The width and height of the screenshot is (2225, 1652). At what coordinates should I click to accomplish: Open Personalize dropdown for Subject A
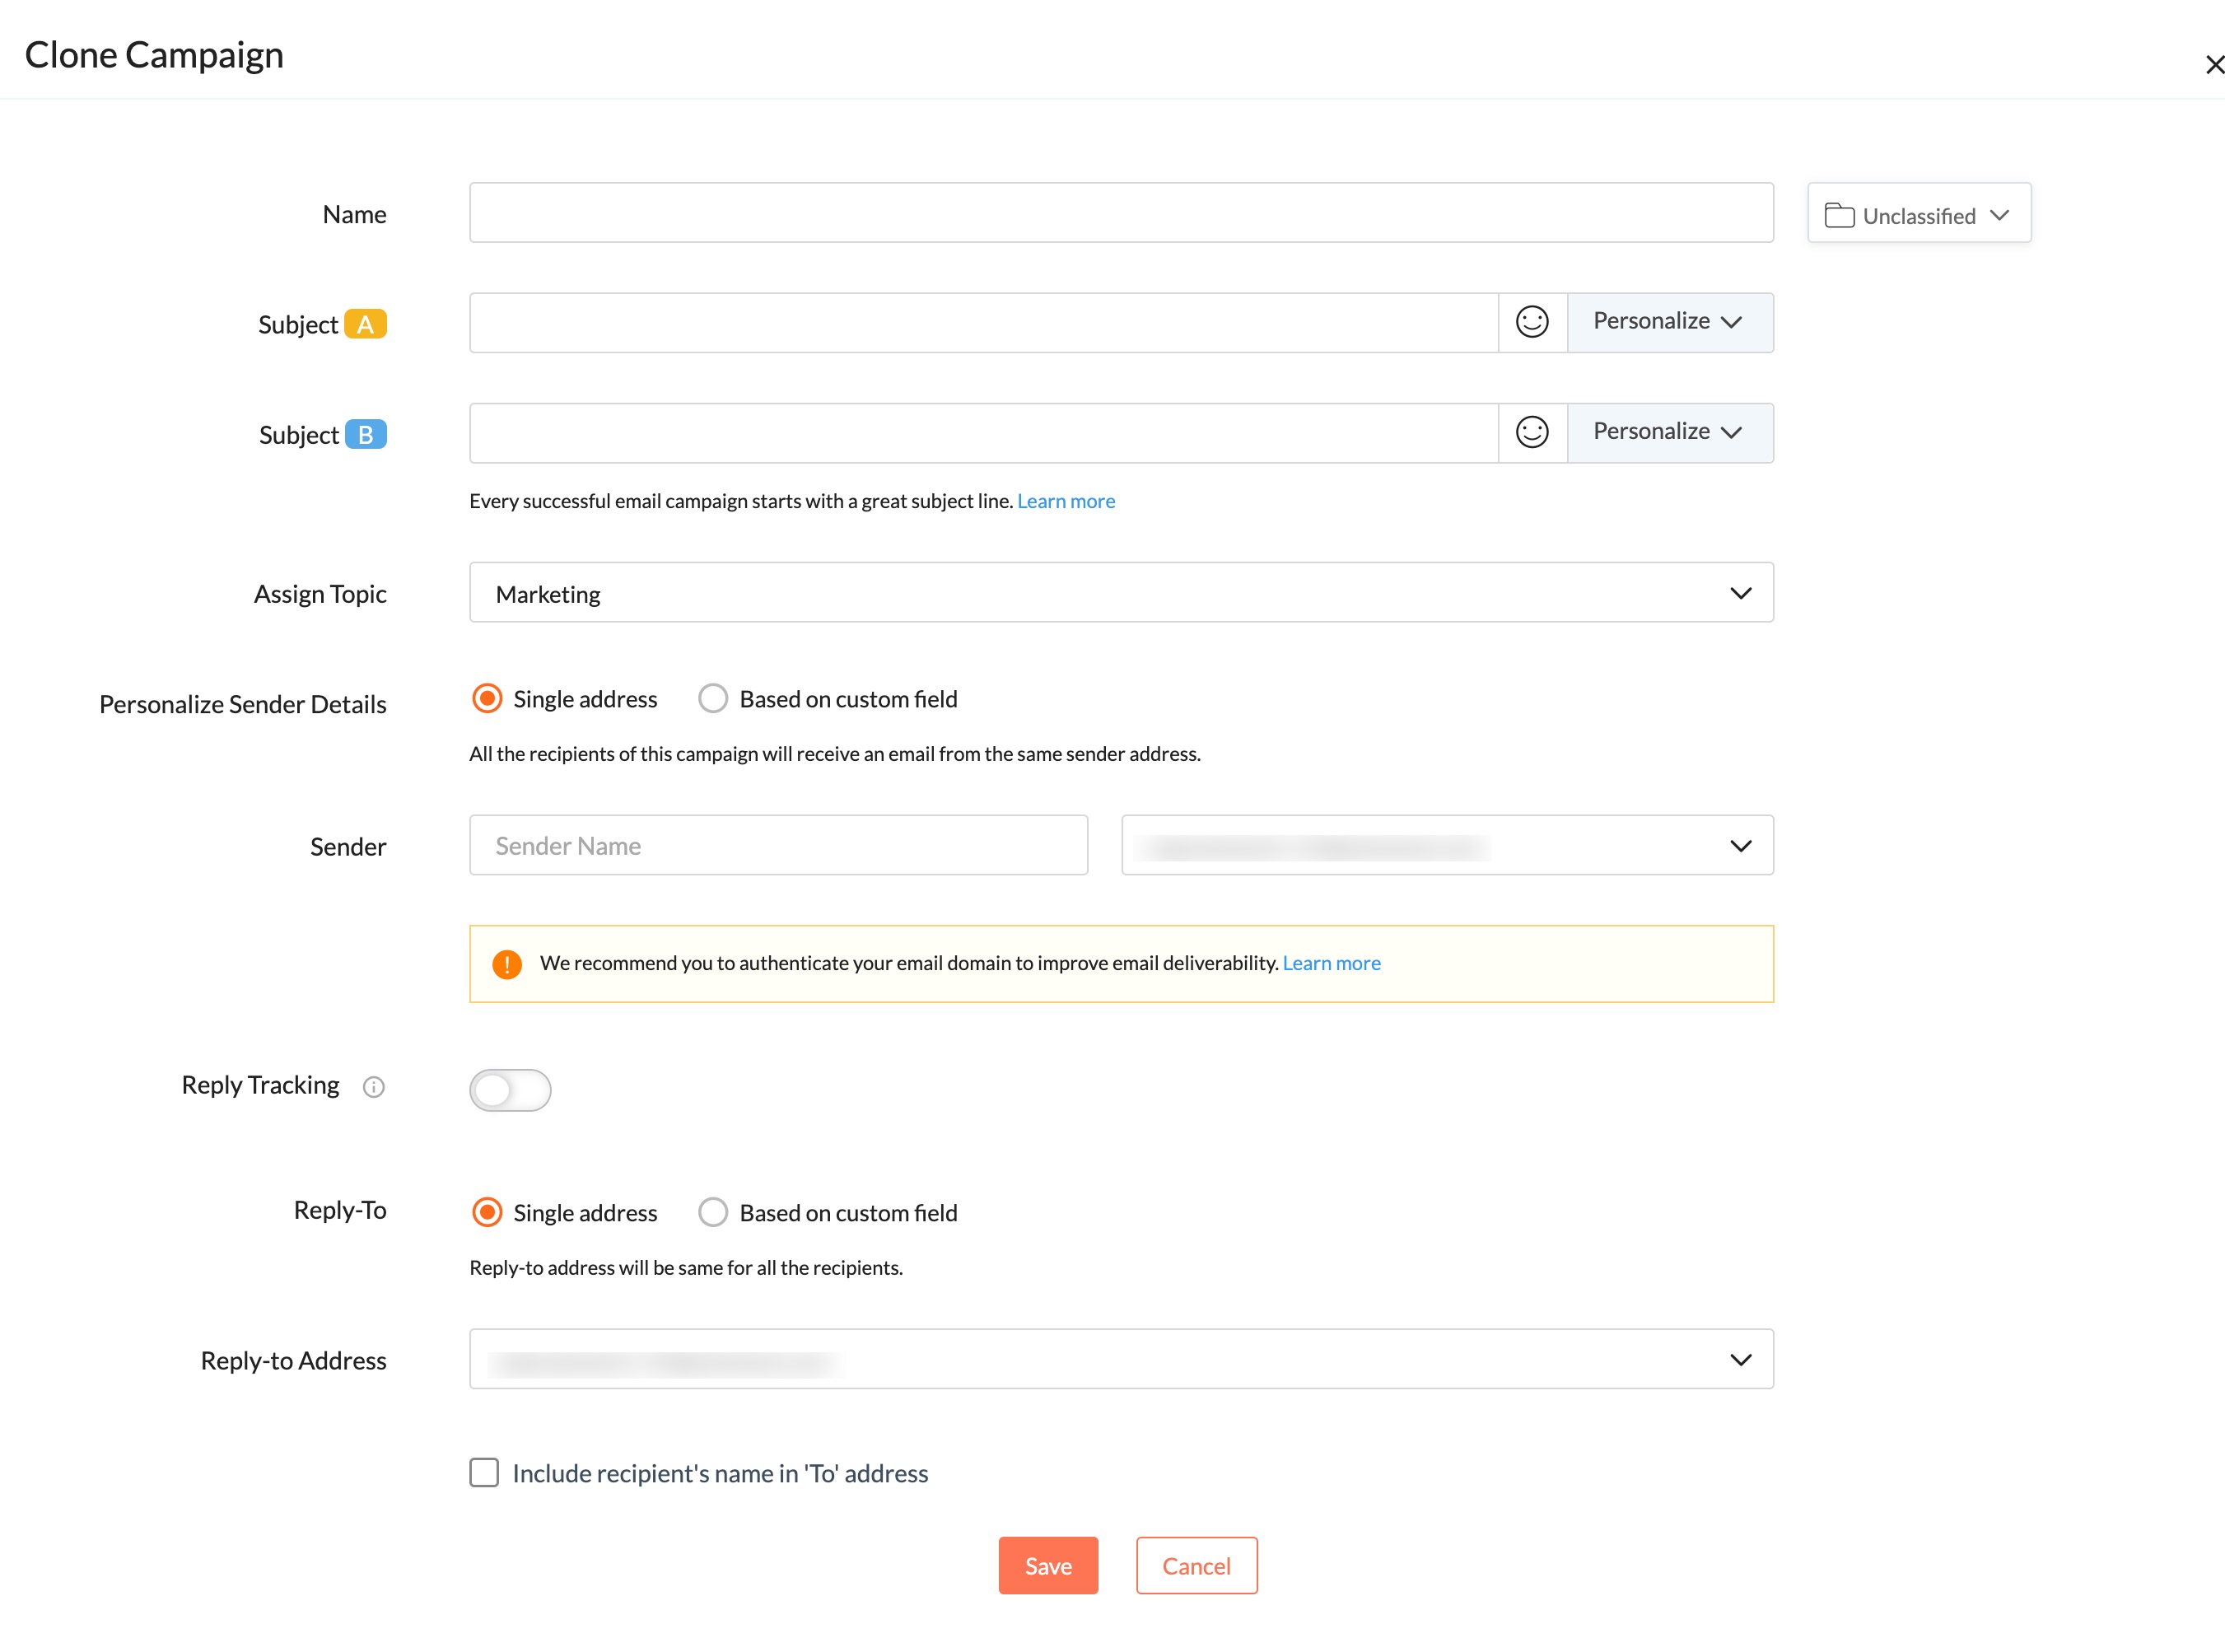click(x=1668, y=322)
